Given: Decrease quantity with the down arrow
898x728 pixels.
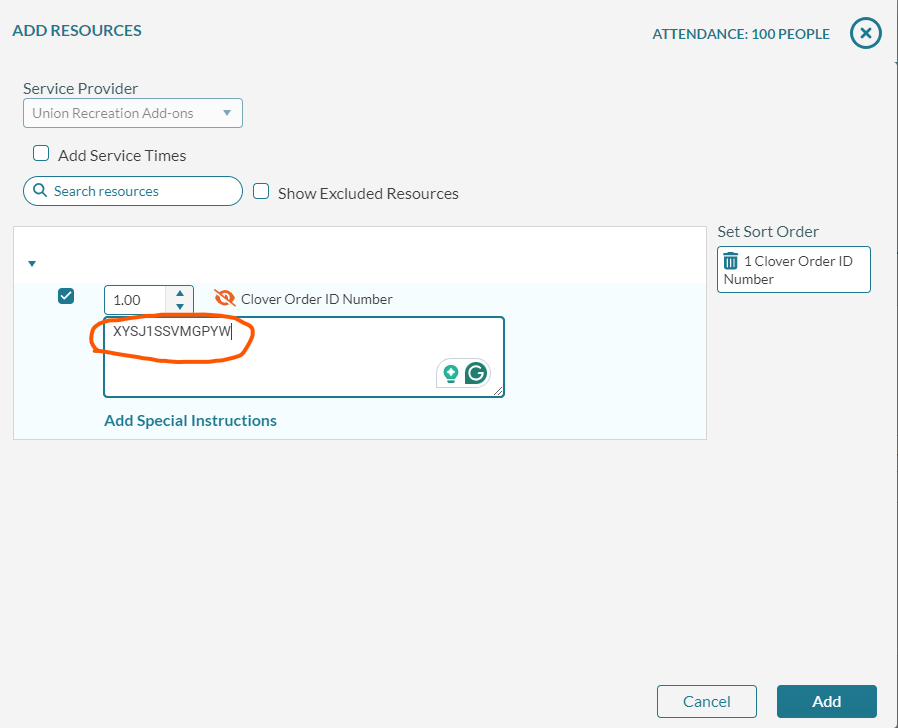Looking at the screenshot, I should tap(180, 306).
